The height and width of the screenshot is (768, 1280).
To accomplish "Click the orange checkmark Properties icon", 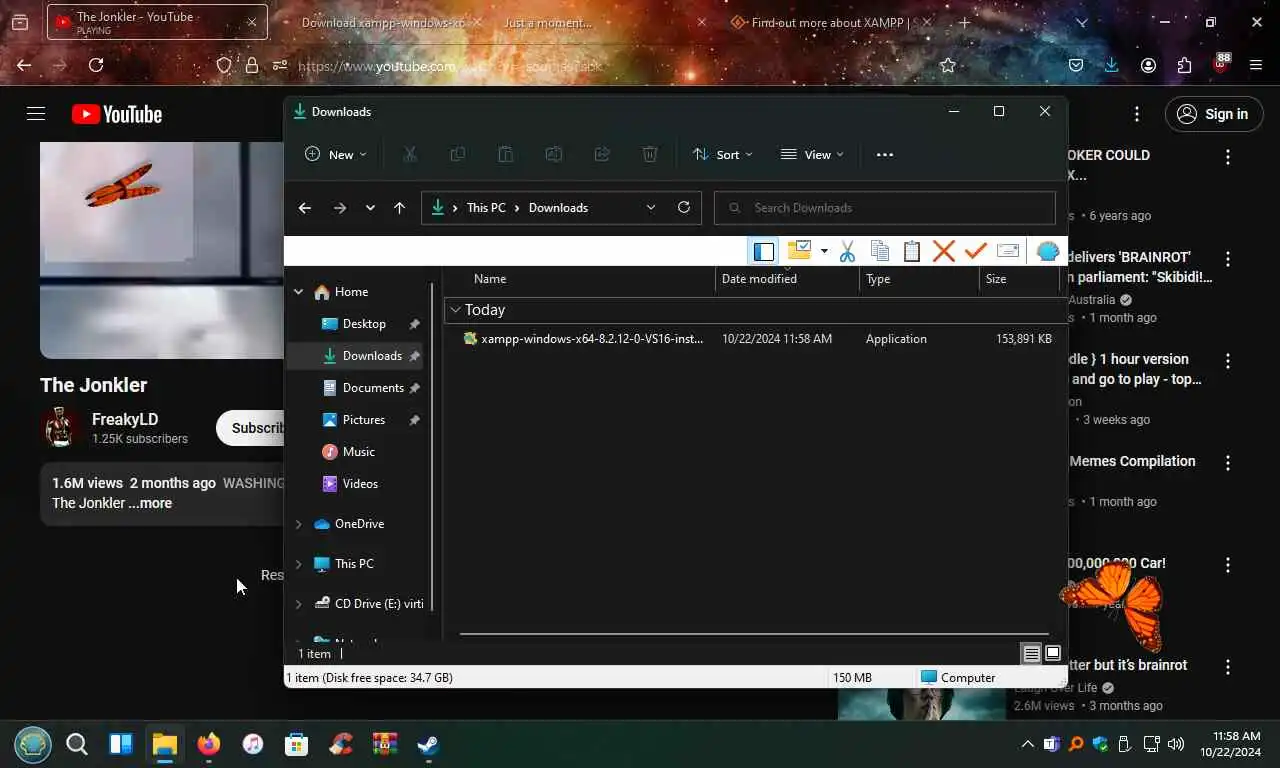I will (x=975, y=251).
